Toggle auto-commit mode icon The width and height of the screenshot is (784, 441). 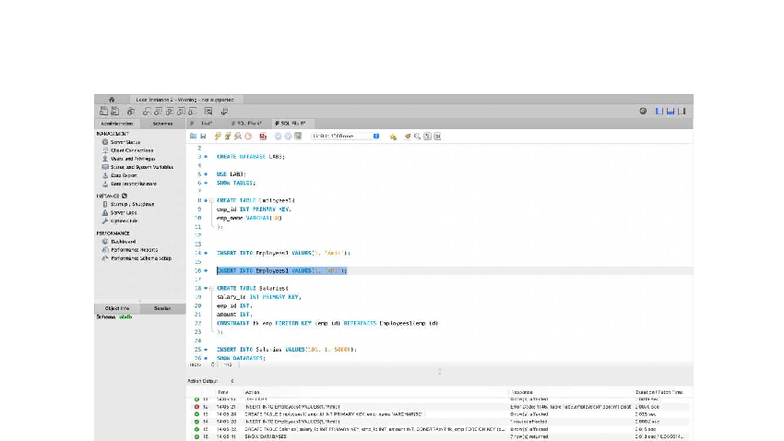(298, 136)
